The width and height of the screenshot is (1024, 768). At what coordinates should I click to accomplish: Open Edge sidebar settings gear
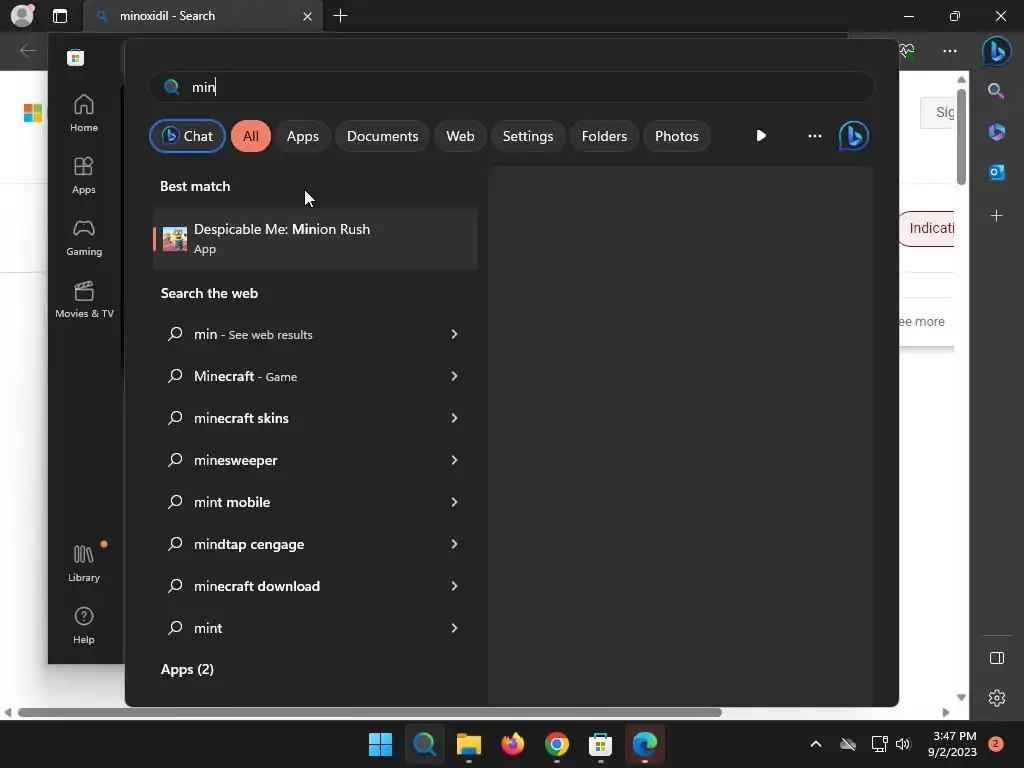point(997,697)
